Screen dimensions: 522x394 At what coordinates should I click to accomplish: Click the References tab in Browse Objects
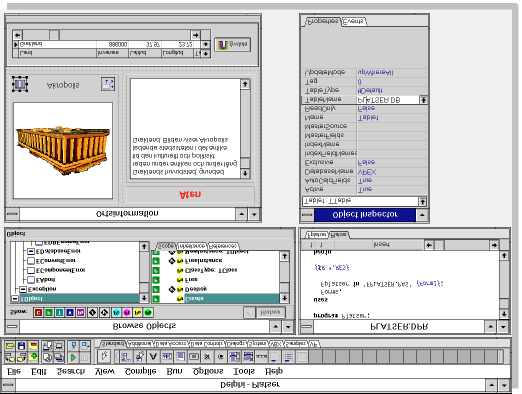point(223,246)
